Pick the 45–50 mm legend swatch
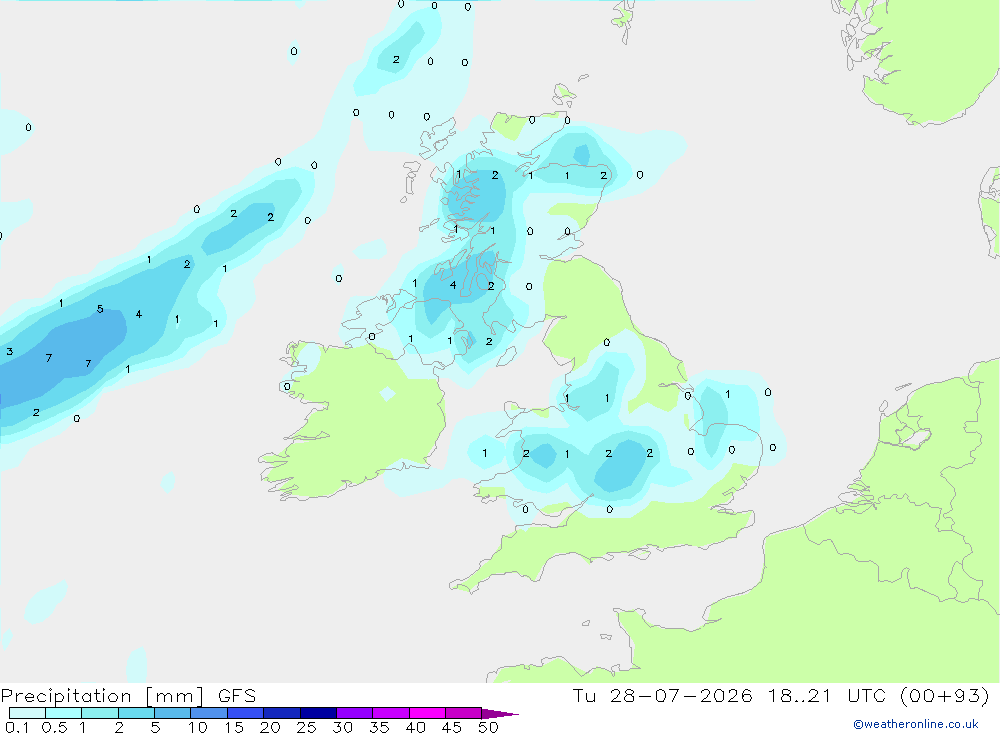The height and width of the screenshot is (733, 1000). tap(463, 713)
